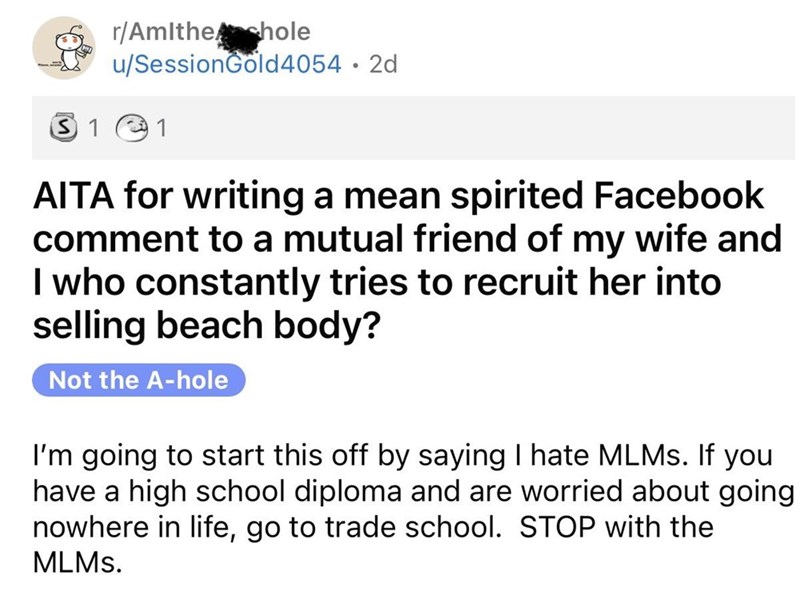This screenshot has height=591, width=800.
Task: Click the Silver award icon
Action: [x=65, y=127]
